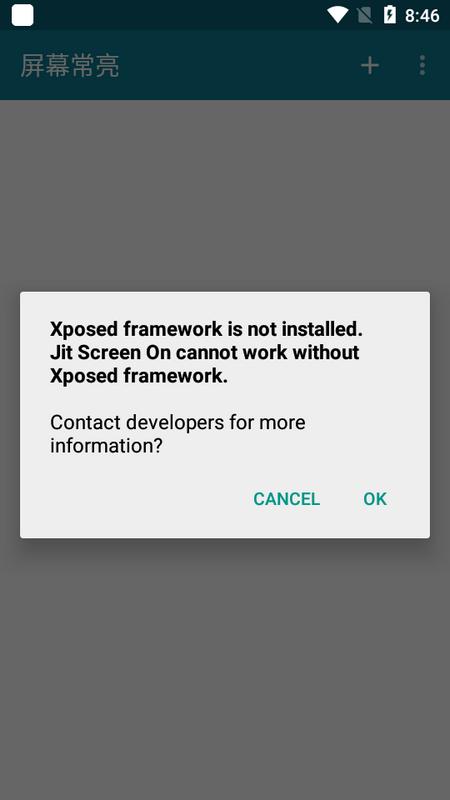450x800 pixels.
Task: Tap the Wi-Fi signal status icon
Action: 337,15
